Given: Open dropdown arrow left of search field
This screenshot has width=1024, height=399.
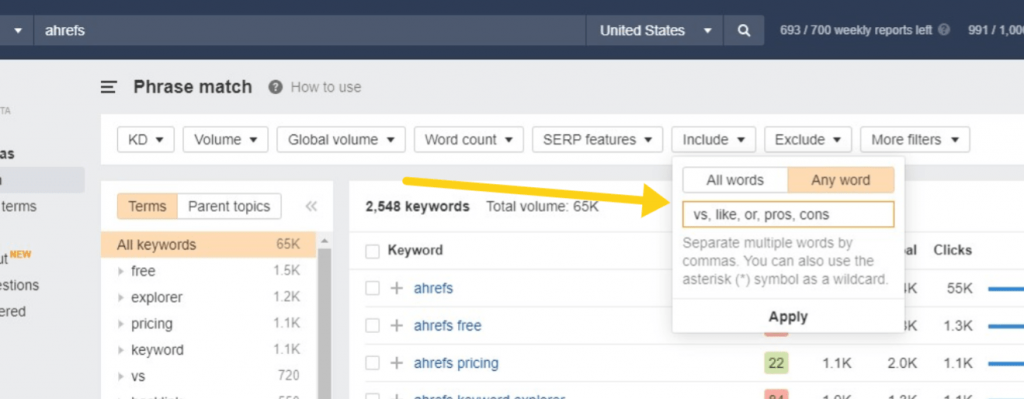Looking at the screenshot, I should (17, 31).
